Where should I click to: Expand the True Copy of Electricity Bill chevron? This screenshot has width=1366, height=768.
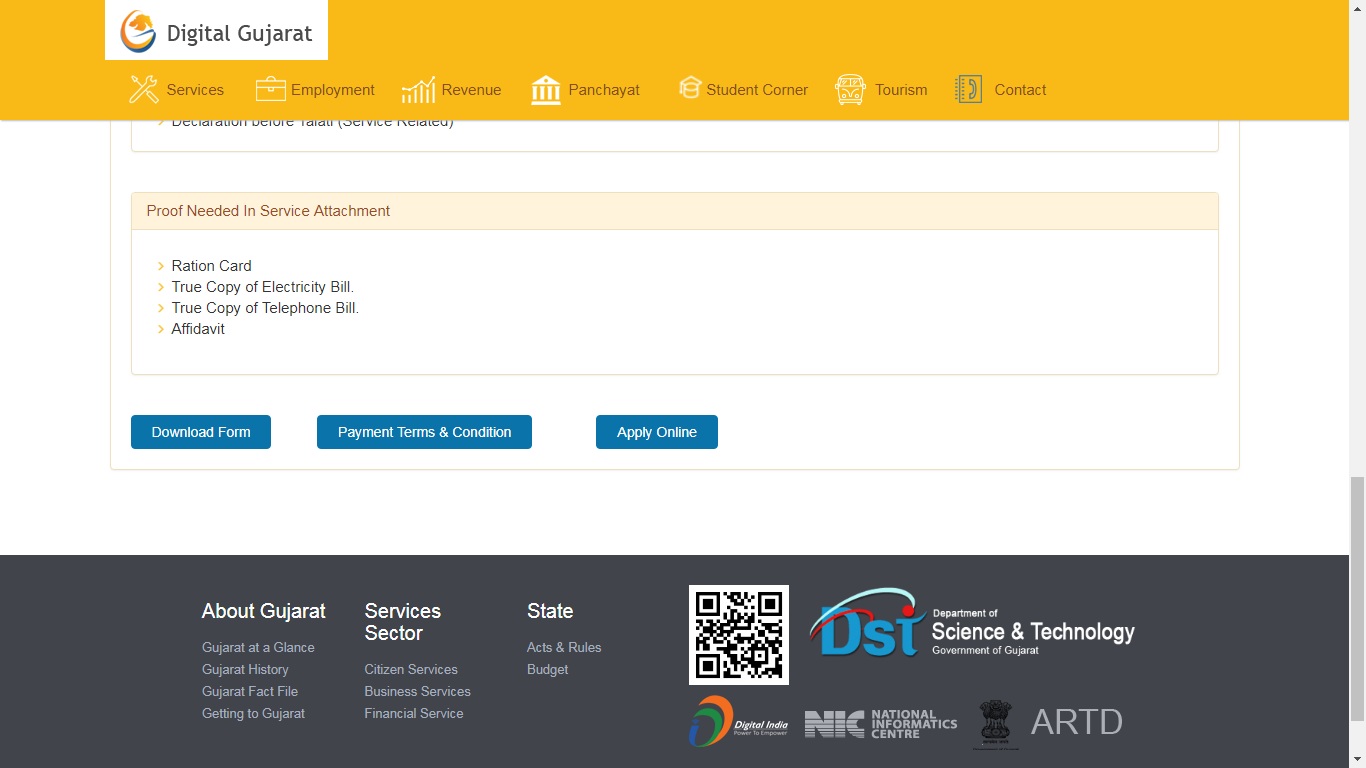[x=161, y=287]
